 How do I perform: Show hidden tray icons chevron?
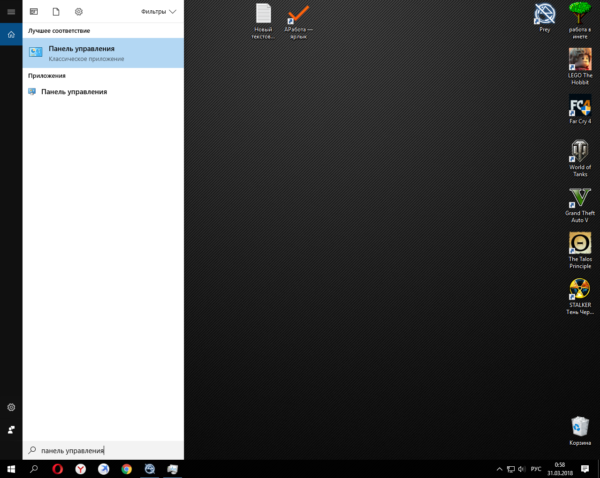[x=499, y=469]
